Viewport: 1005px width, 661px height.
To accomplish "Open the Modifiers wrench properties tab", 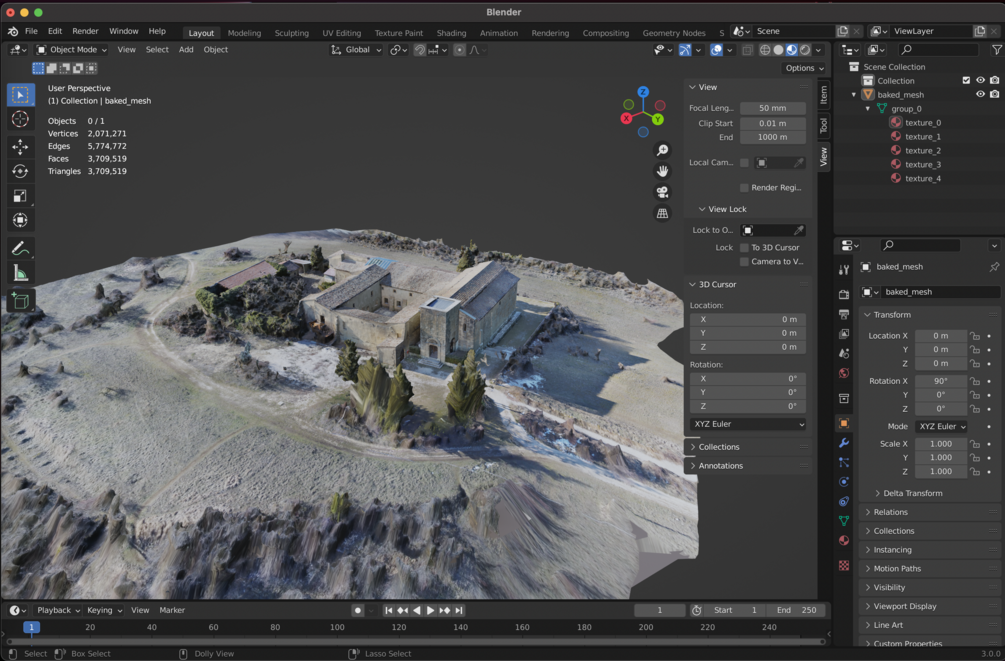I will [x=844, y=443].
